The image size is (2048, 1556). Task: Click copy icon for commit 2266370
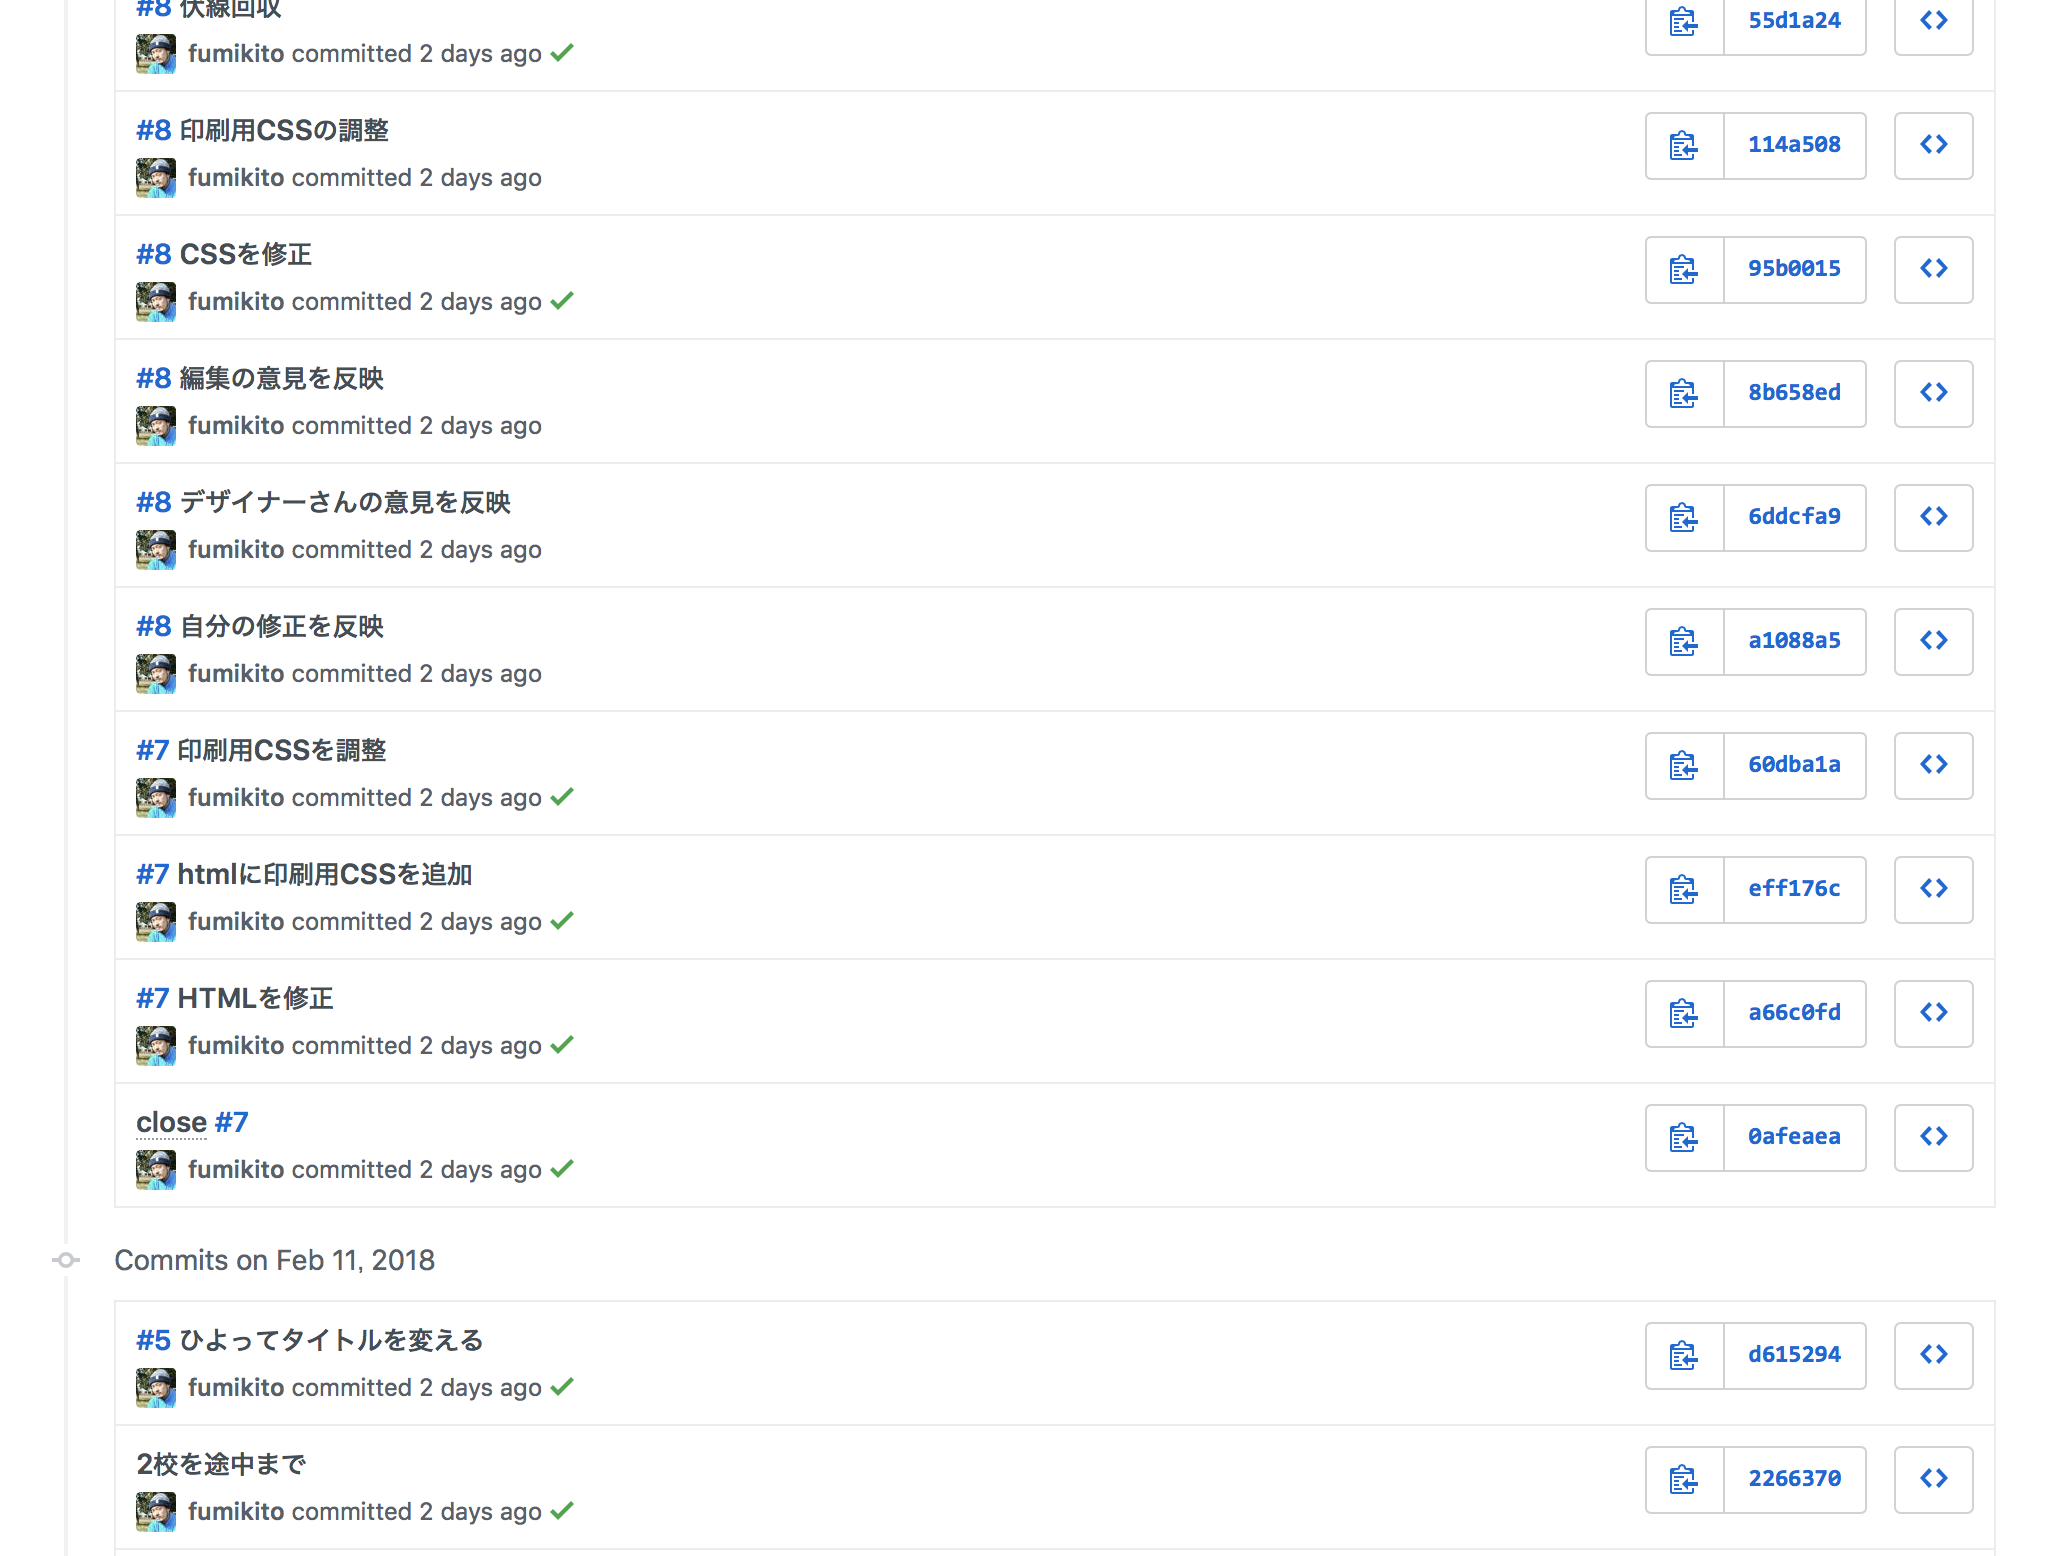(x=1684, y=1479)
